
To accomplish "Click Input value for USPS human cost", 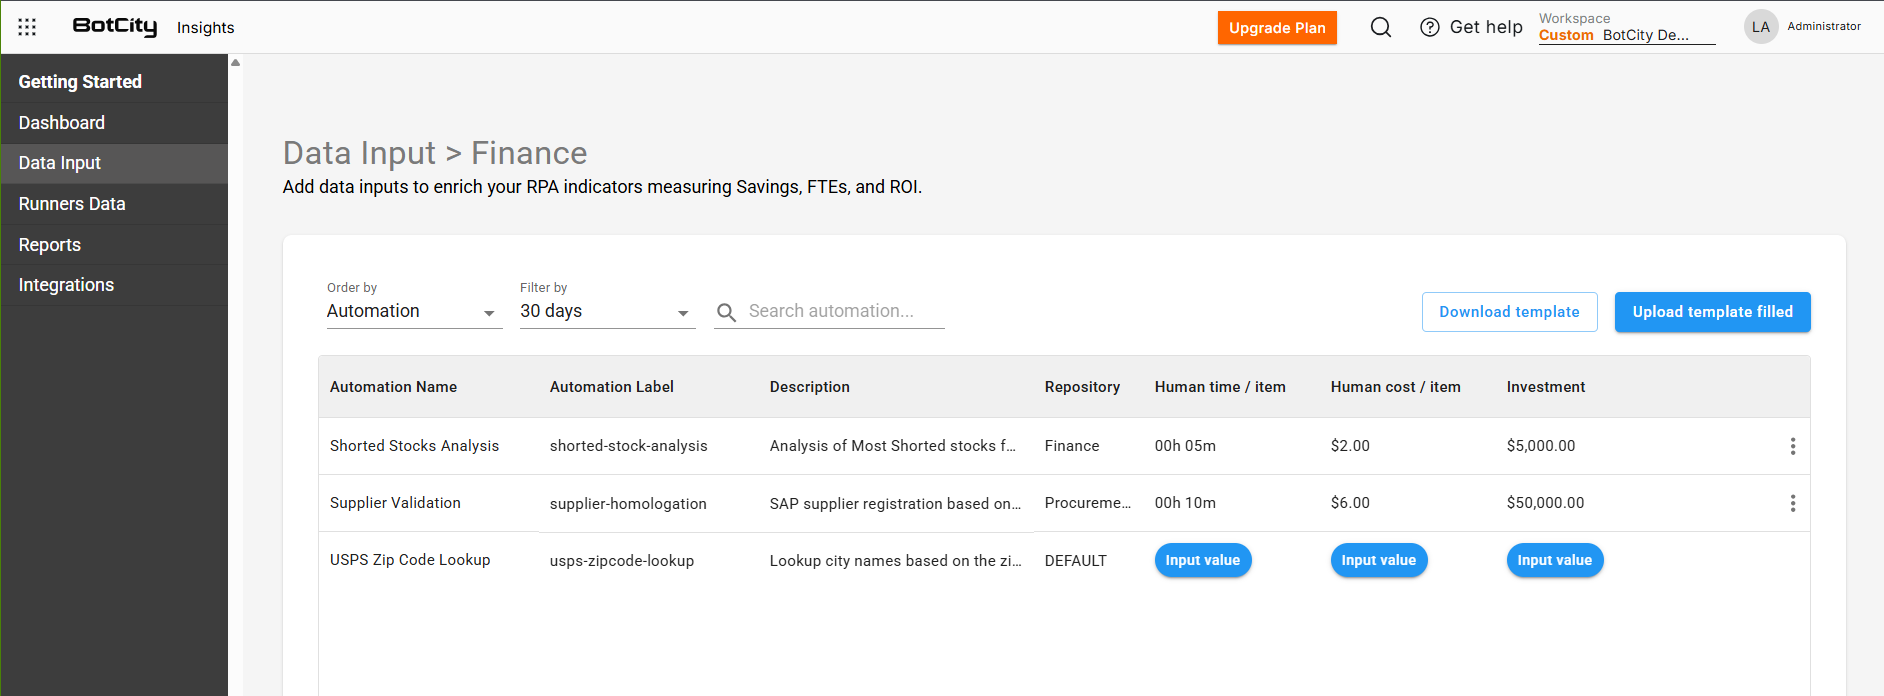I will pyautogui.click(x=1378, y=560).
